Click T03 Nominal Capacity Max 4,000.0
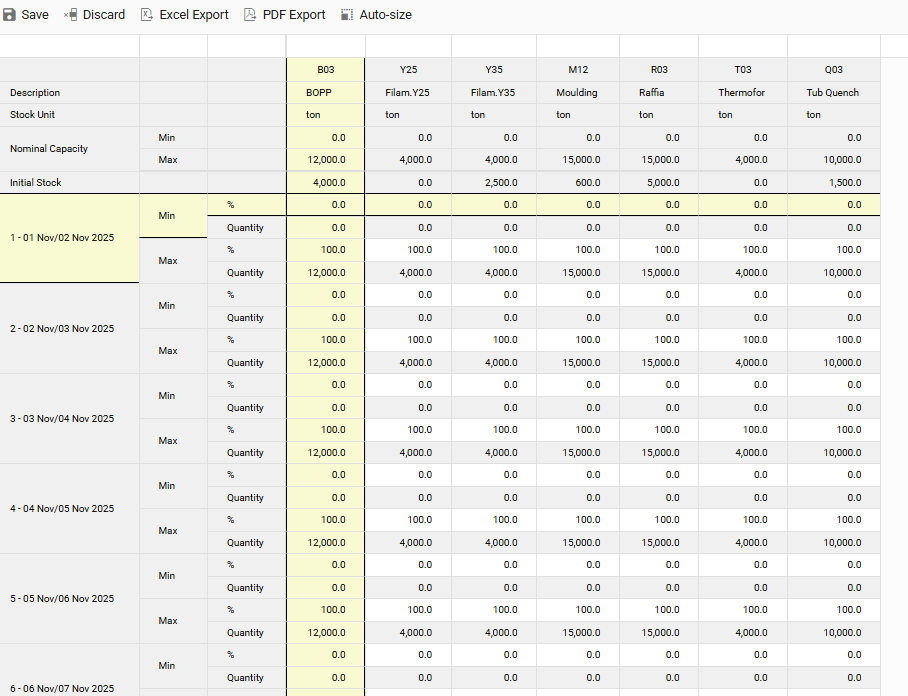 click(743, 160)
